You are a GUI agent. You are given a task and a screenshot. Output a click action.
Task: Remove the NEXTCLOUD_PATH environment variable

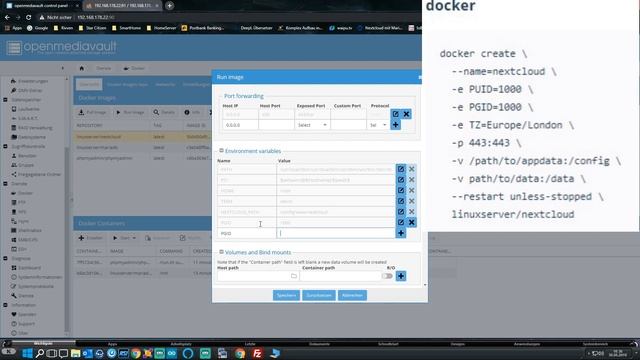411,212
